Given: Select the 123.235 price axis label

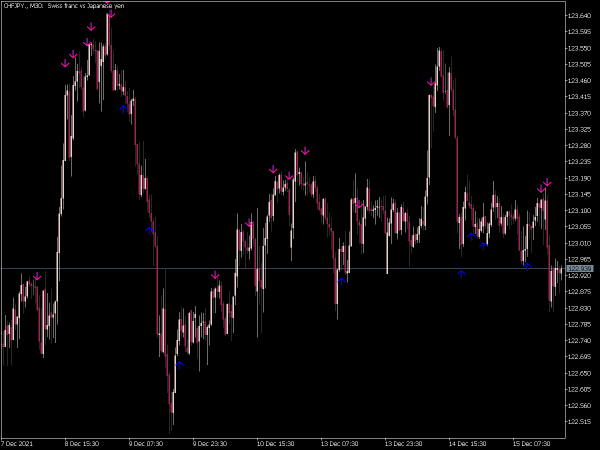Looking at the screenshot, I should [579, 162].
